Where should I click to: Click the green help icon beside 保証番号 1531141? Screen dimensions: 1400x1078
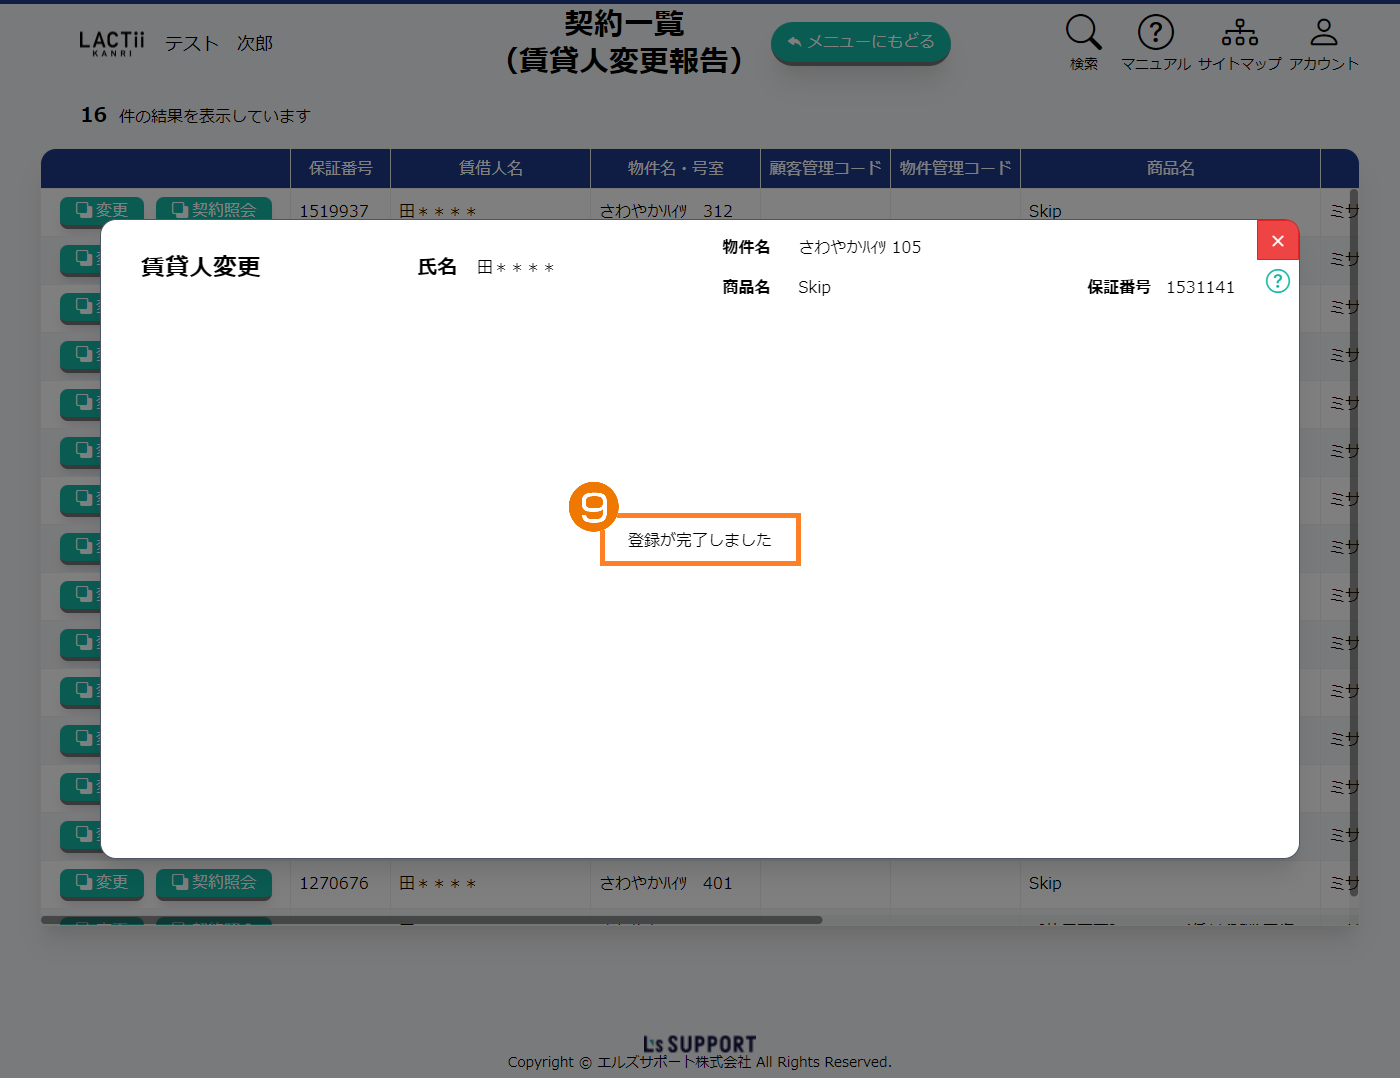1277,281
